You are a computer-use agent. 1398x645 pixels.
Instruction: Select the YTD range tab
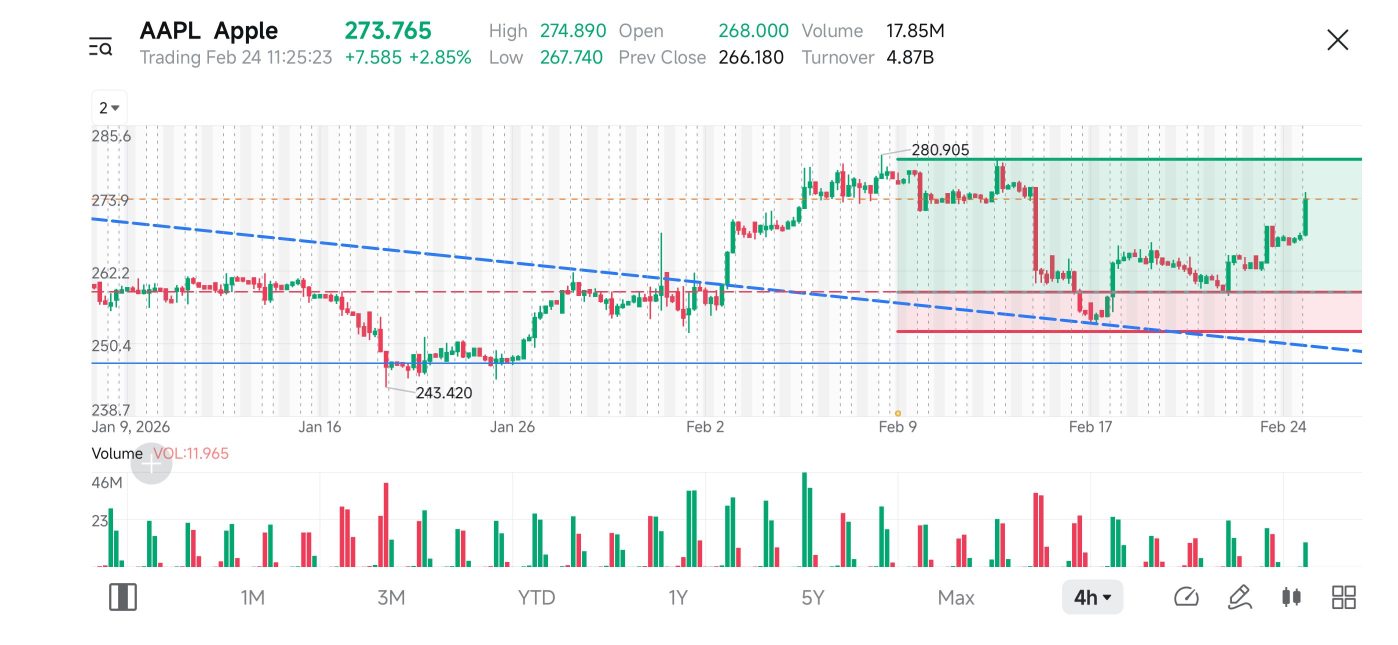tap(536, 598)
